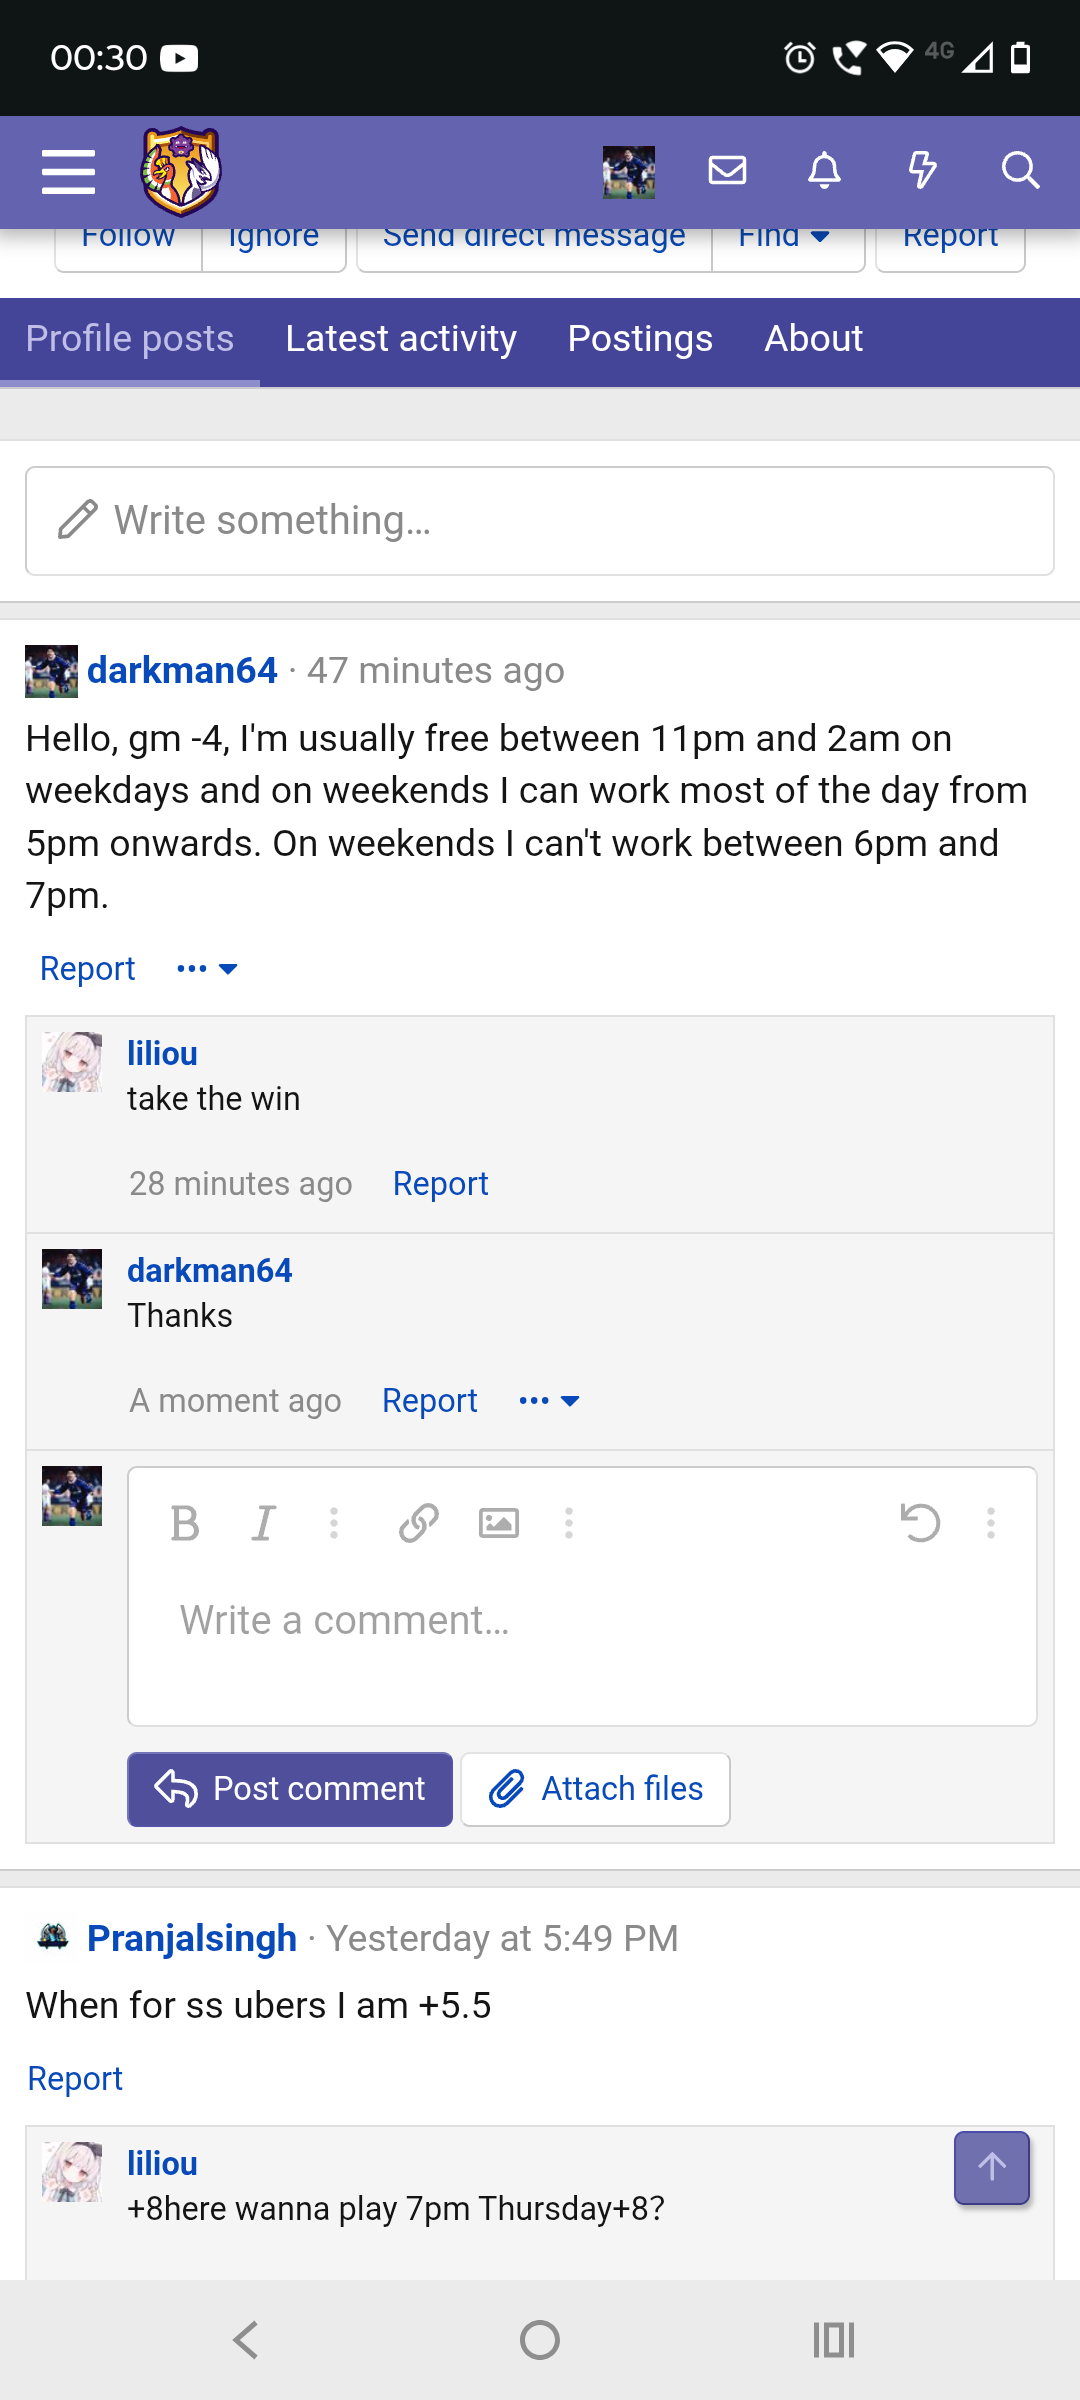Toggle bold formatting in comment editor
Screen dimensions: 1080x2400
[x=185, y=1524]
